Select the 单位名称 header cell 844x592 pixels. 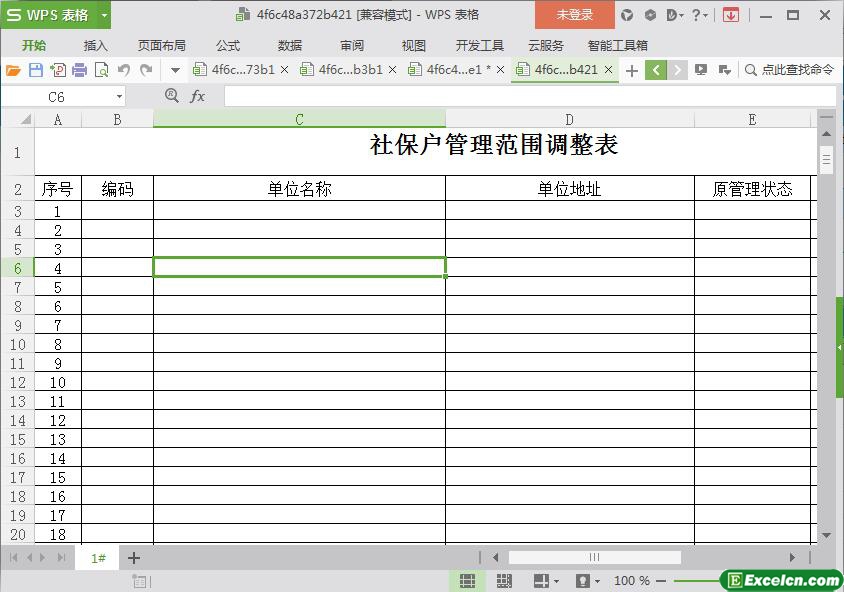(299, 189)
